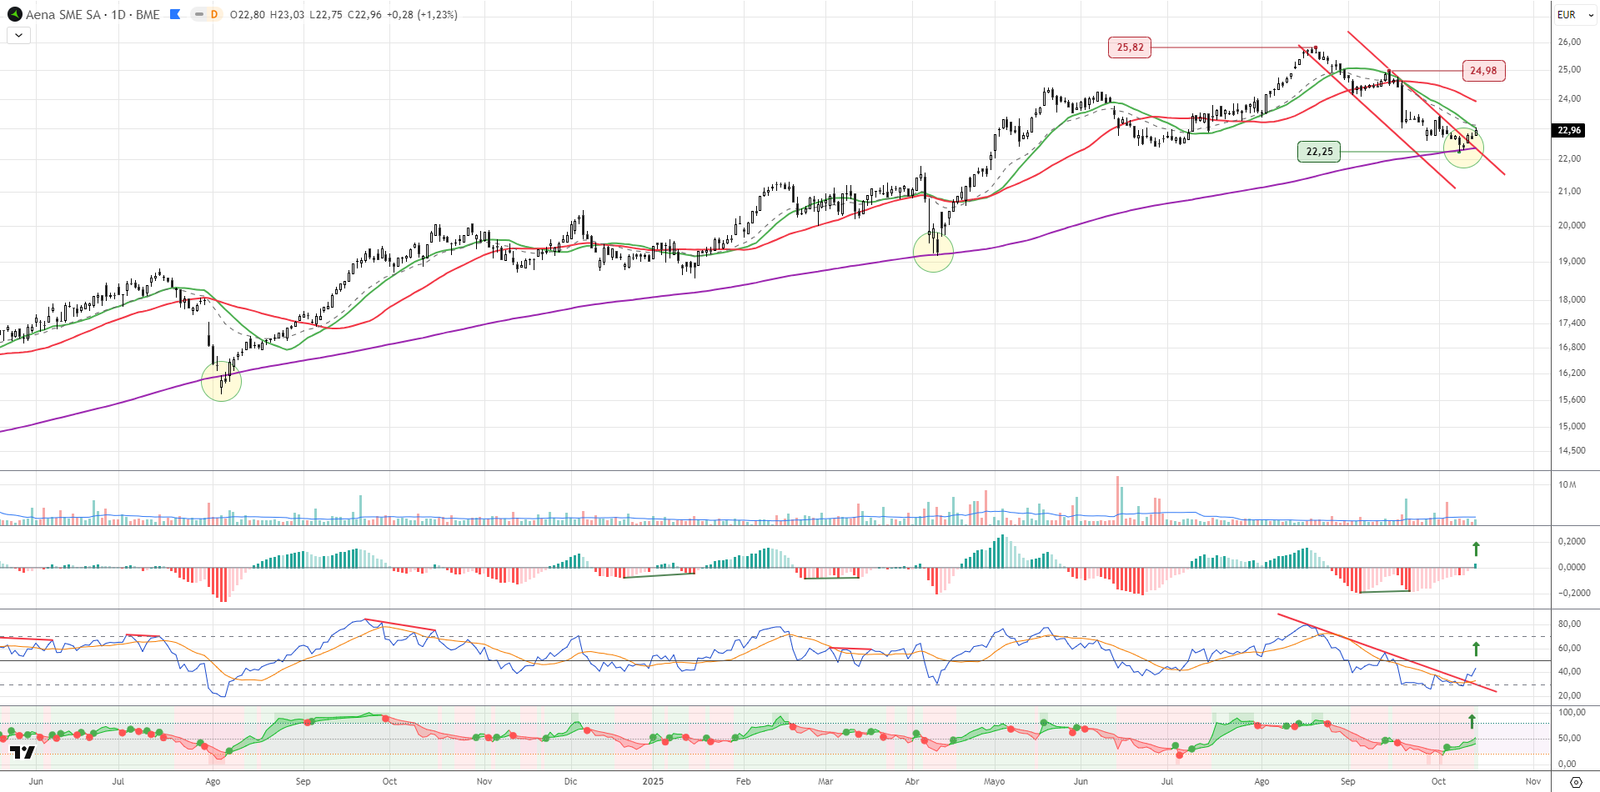Viewport: 1600px width, 792px height.
Task: Select the yellow circle marker at April low
Action: (933, 252)
